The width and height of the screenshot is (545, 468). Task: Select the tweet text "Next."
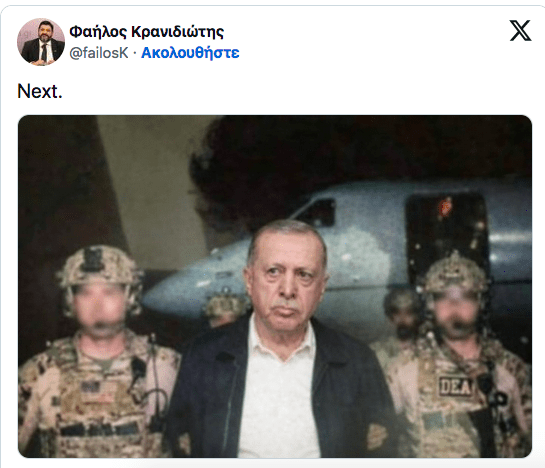[40, 91]
